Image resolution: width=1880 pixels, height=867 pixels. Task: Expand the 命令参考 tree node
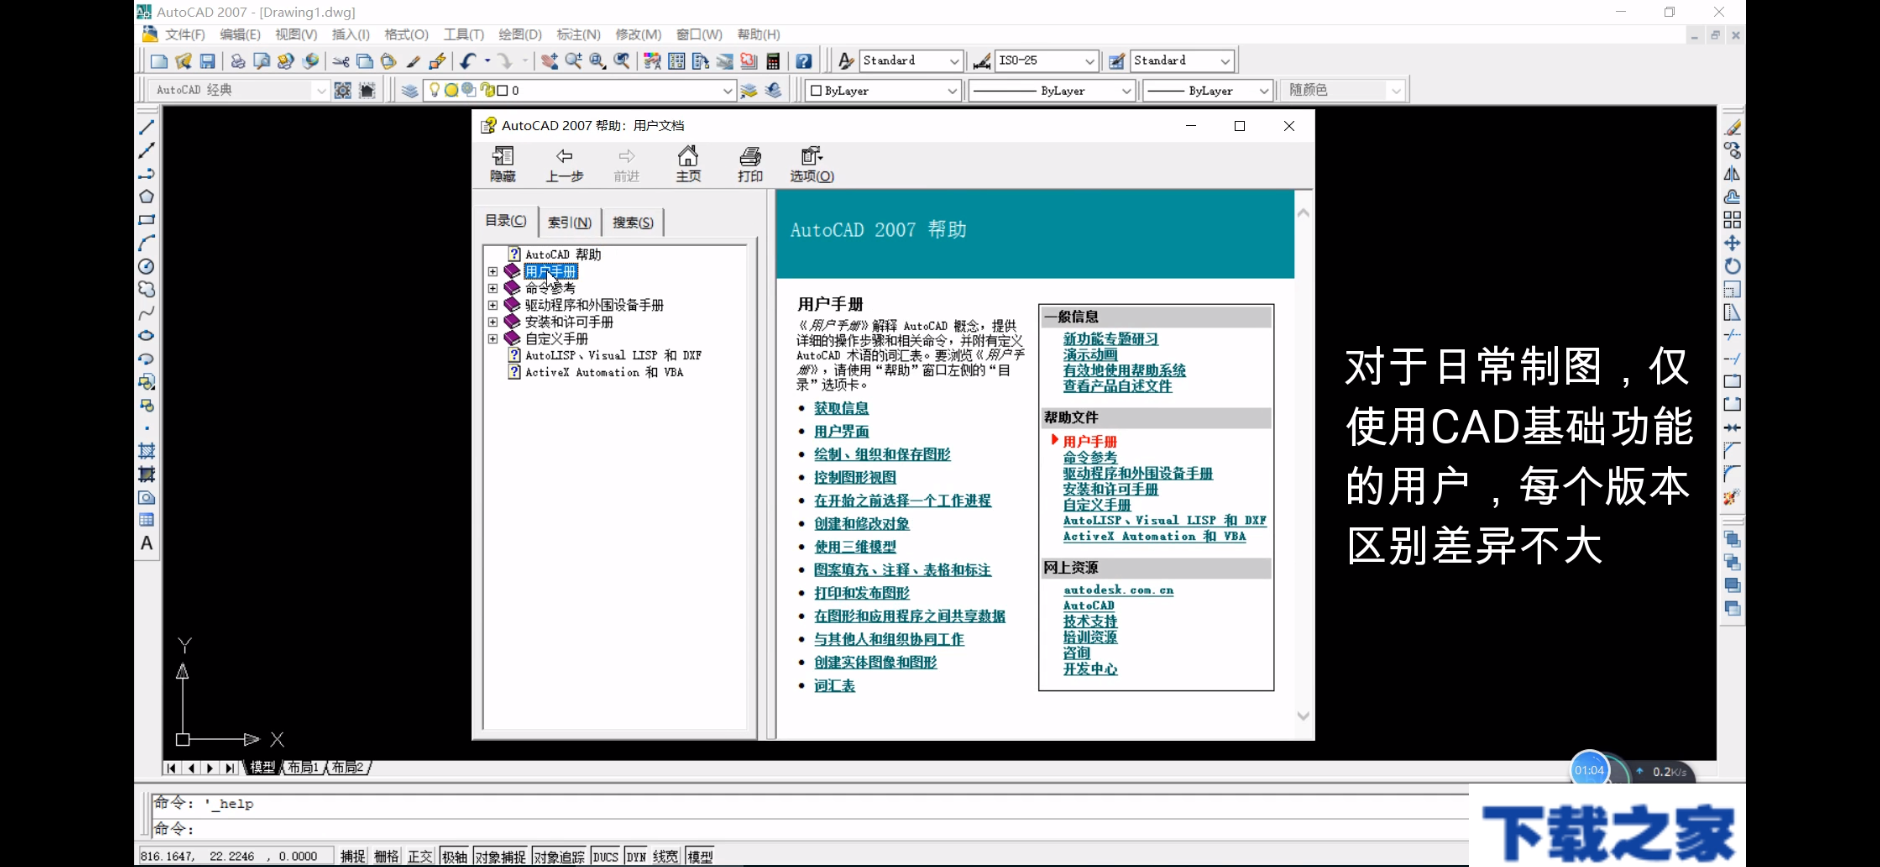tap(493, 289)
